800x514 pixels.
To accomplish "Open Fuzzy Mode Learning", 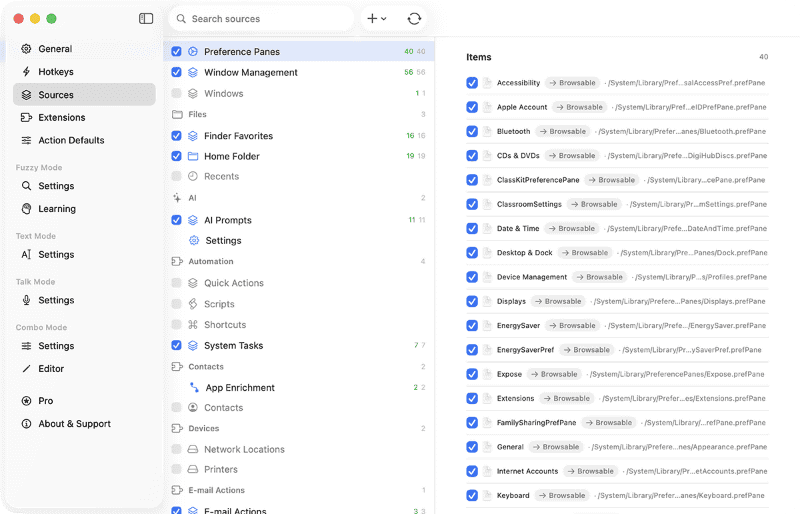I will coord(84,209).
